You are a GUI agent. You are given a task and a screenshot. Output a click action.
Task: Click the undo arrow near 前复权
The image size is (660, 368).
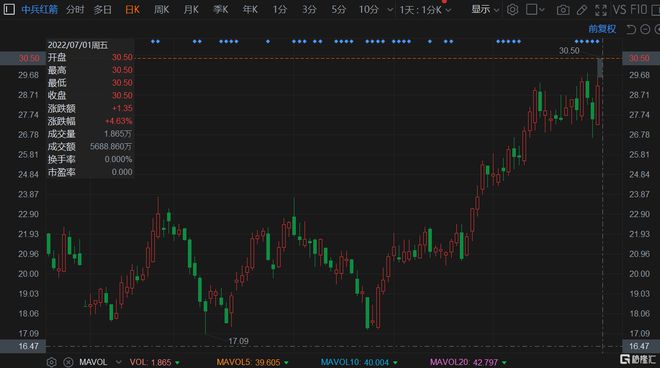[631, 29]
